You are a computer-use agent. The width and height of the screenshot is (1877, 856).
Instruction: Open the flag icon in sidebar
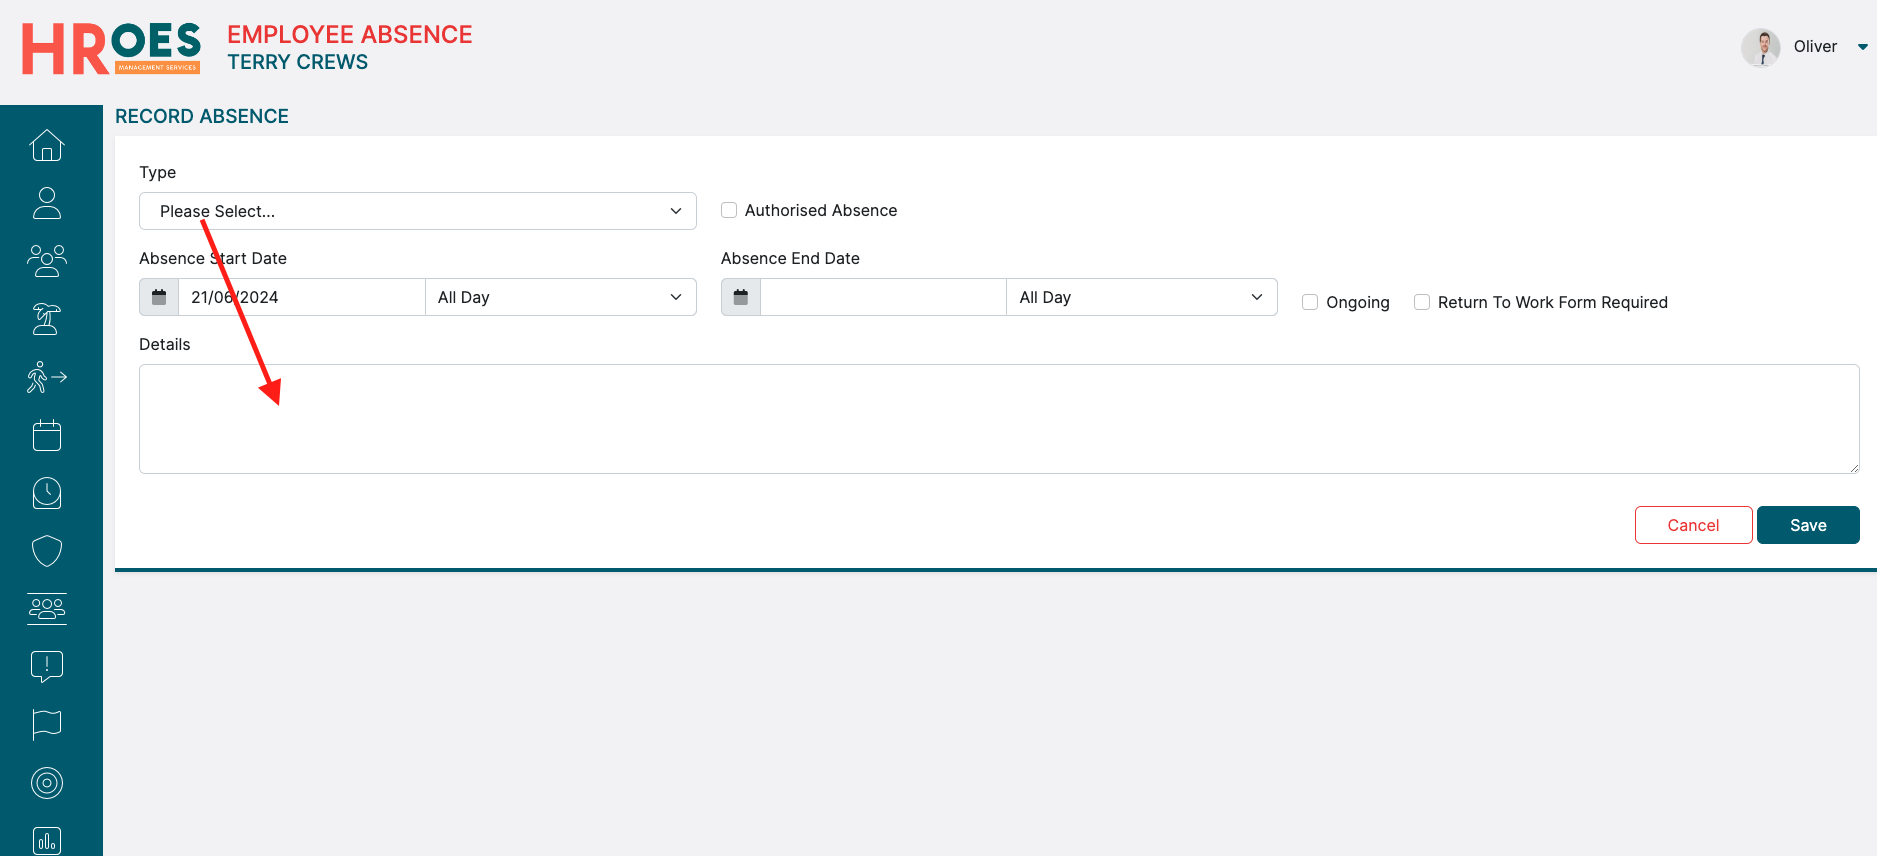[x=47, y=724]
